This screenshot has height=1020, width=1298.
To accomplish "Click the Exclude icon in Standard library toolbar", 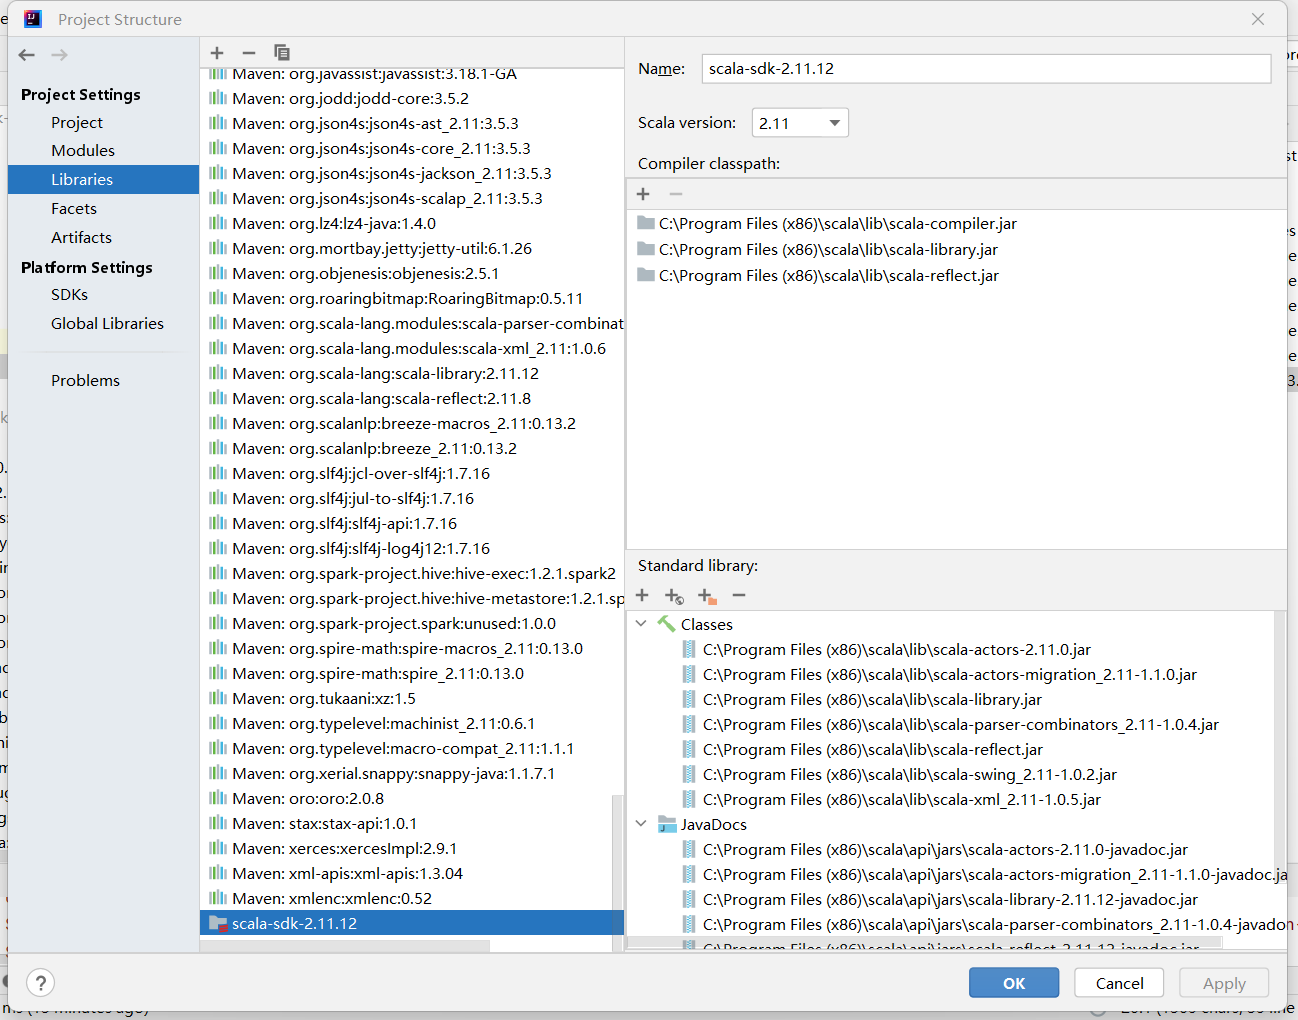I will pyautogui.click(x=707, y=596).
